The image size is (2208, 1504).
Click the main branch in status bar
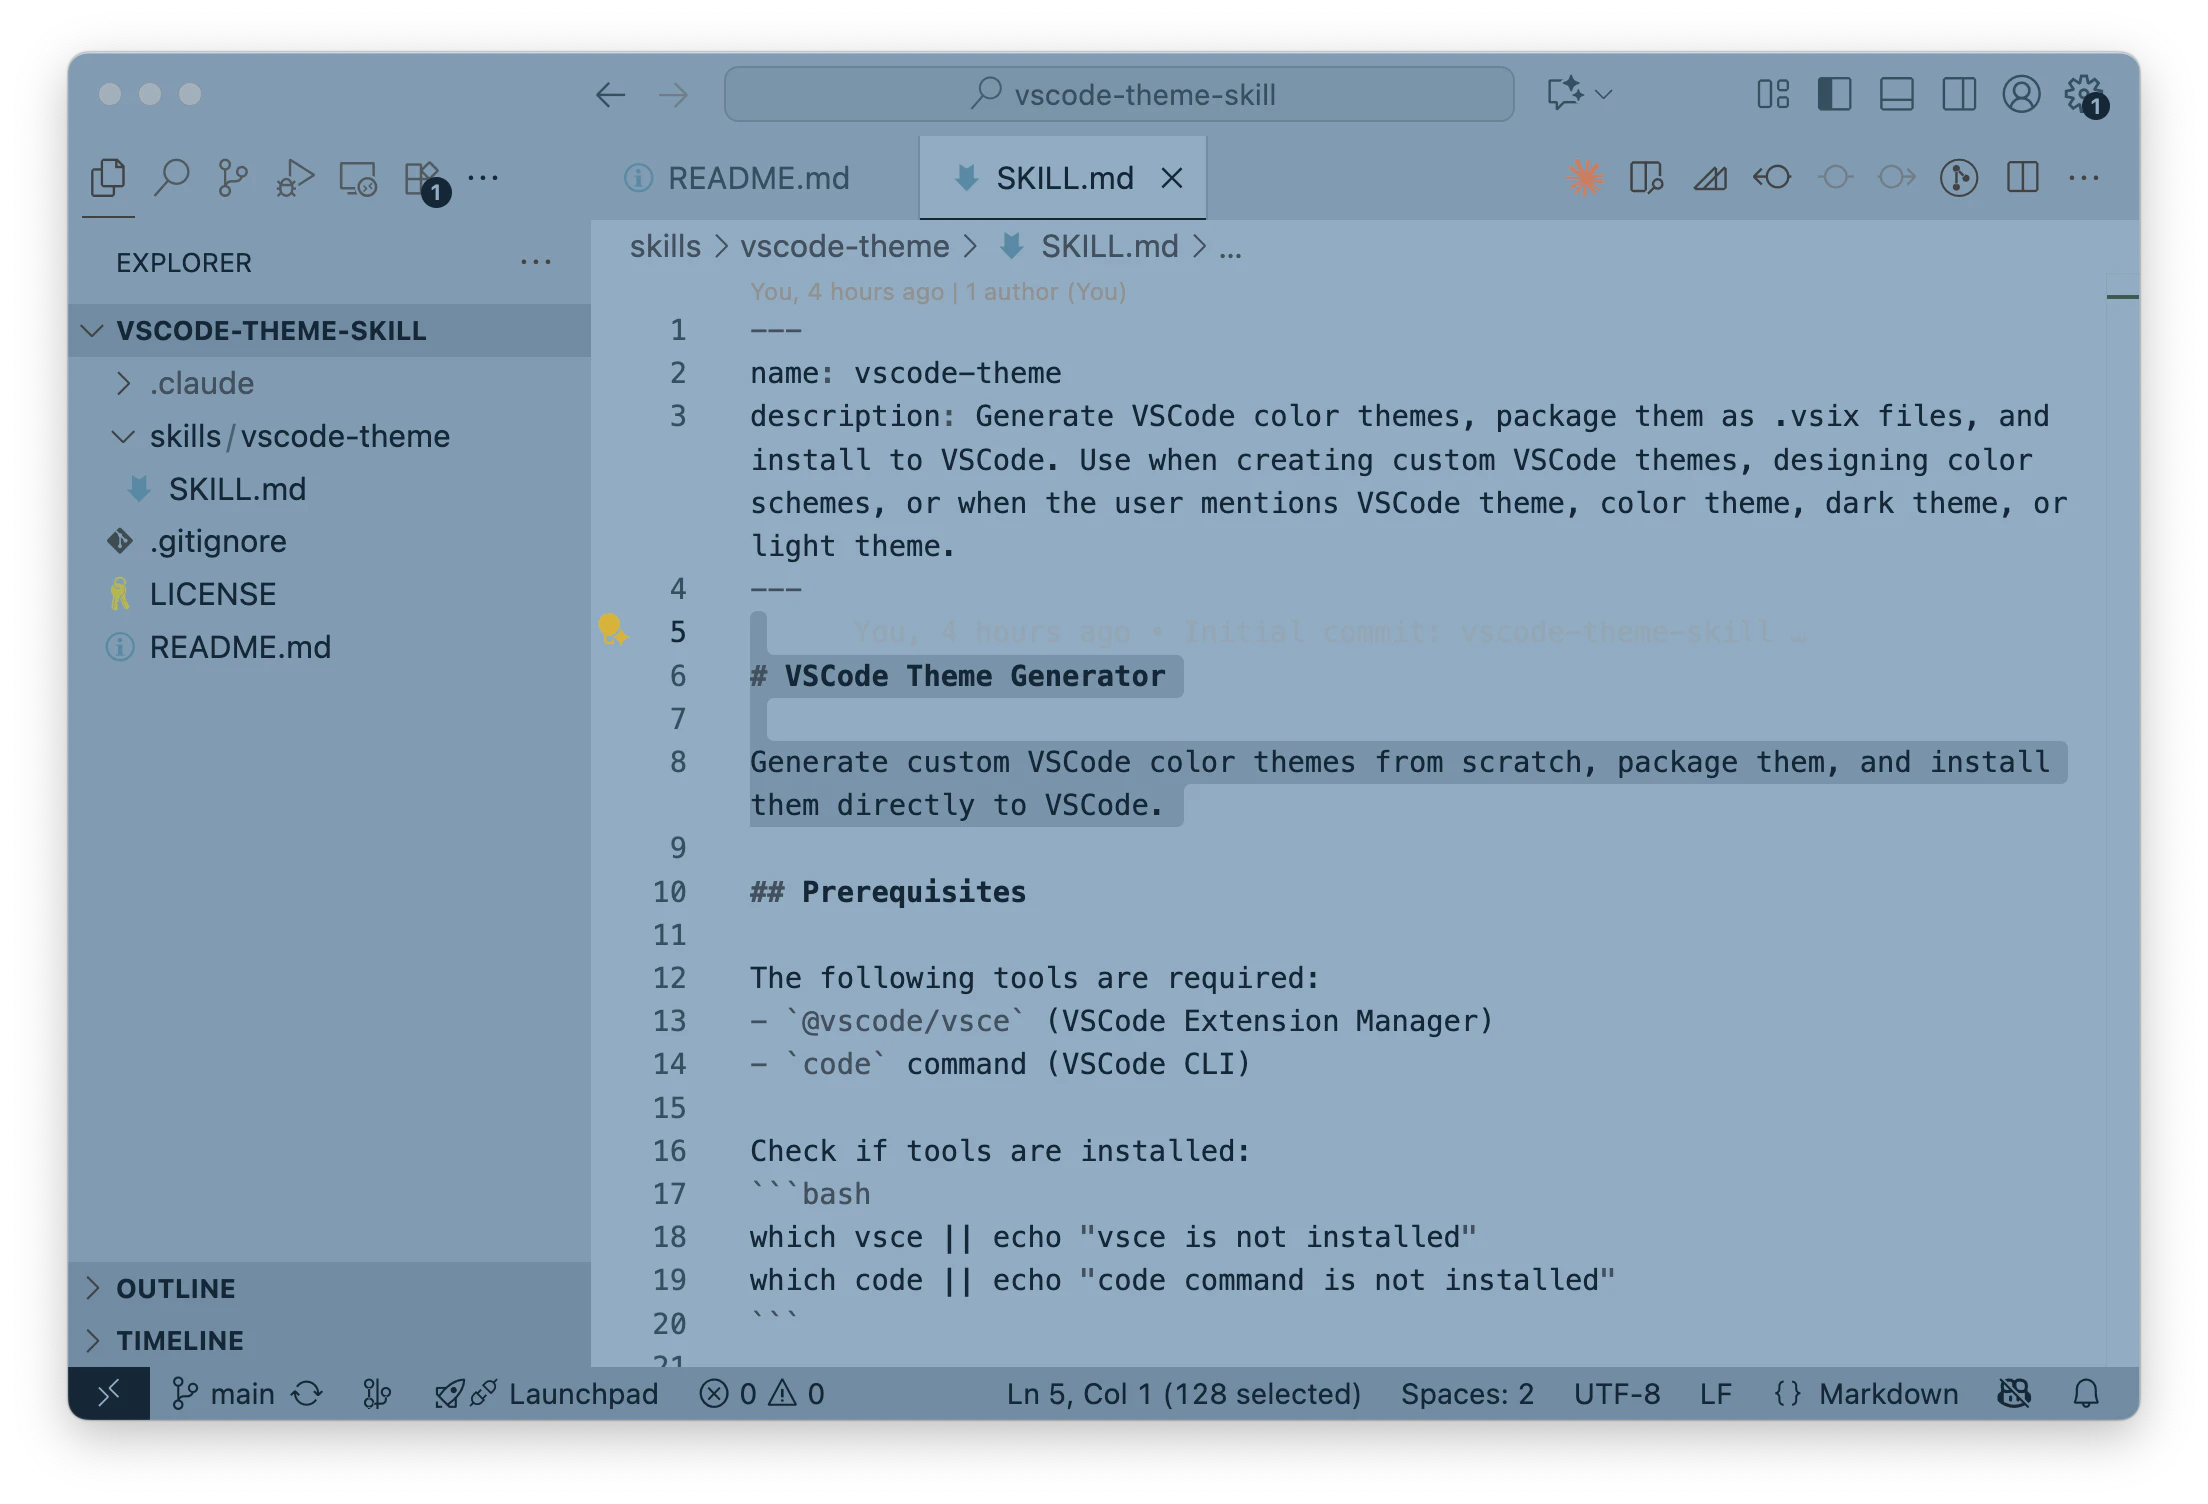pyautogui.click(x=224, y=1393)
